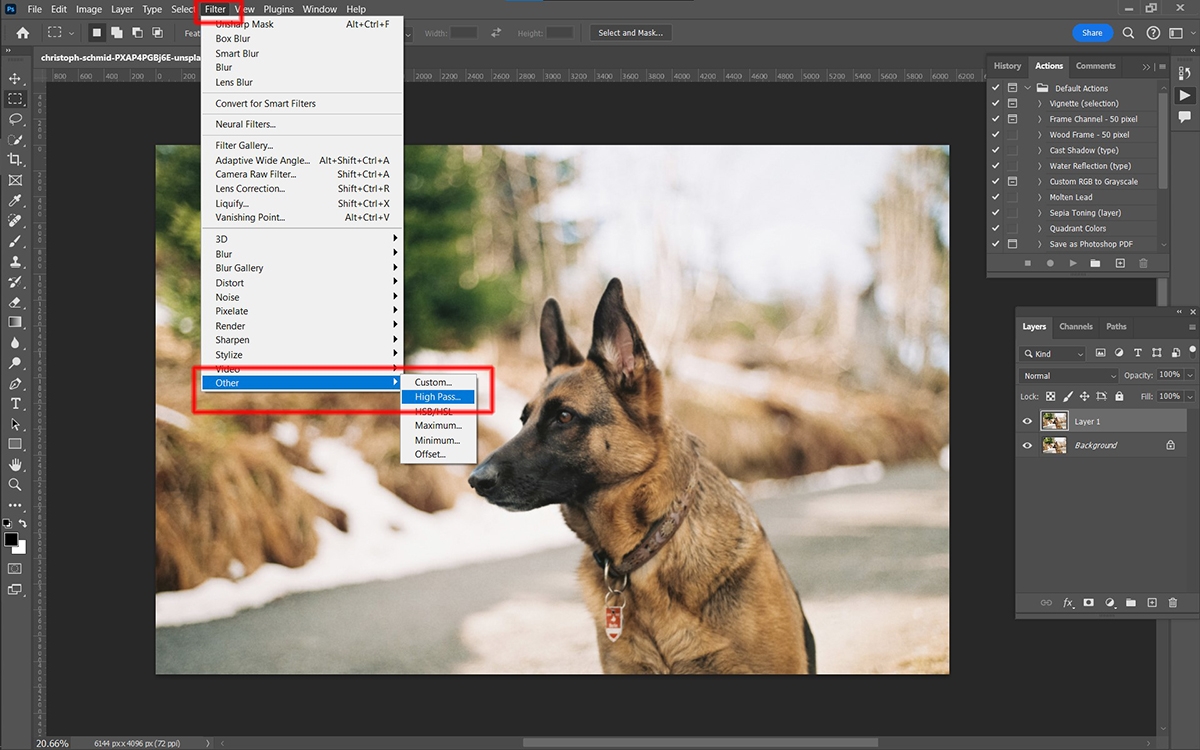Toggle checkmark for Molten Lead action
The width and height of the screenshot is (1200, 750).
tap(995, 197)
